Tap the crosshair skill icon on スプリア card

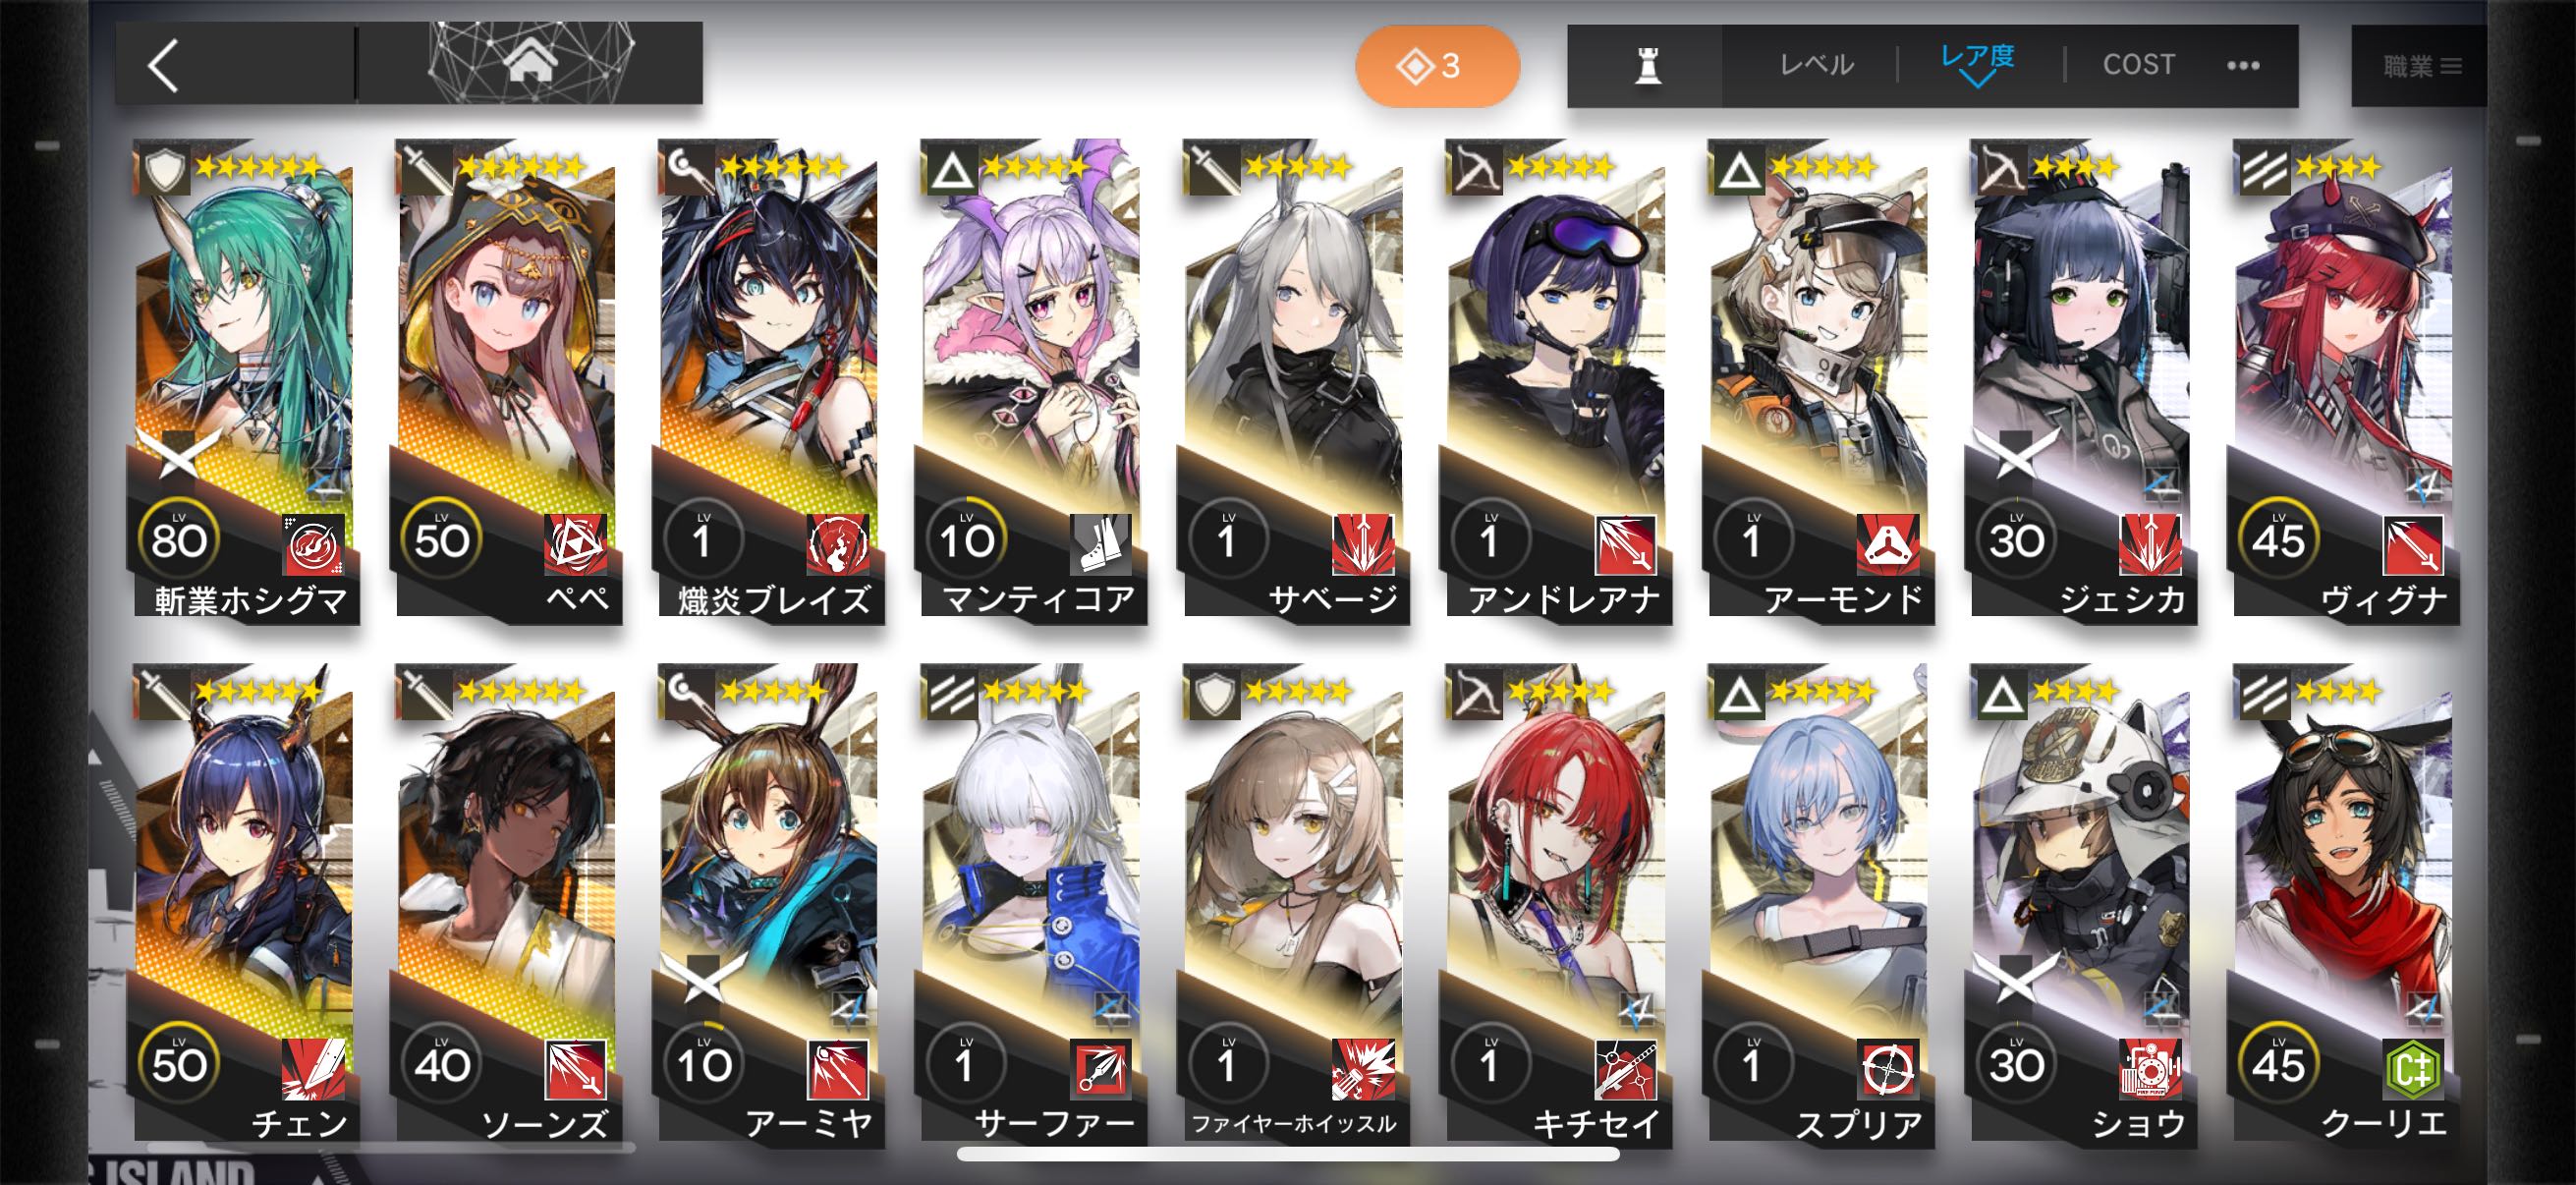point(1888,1069)
